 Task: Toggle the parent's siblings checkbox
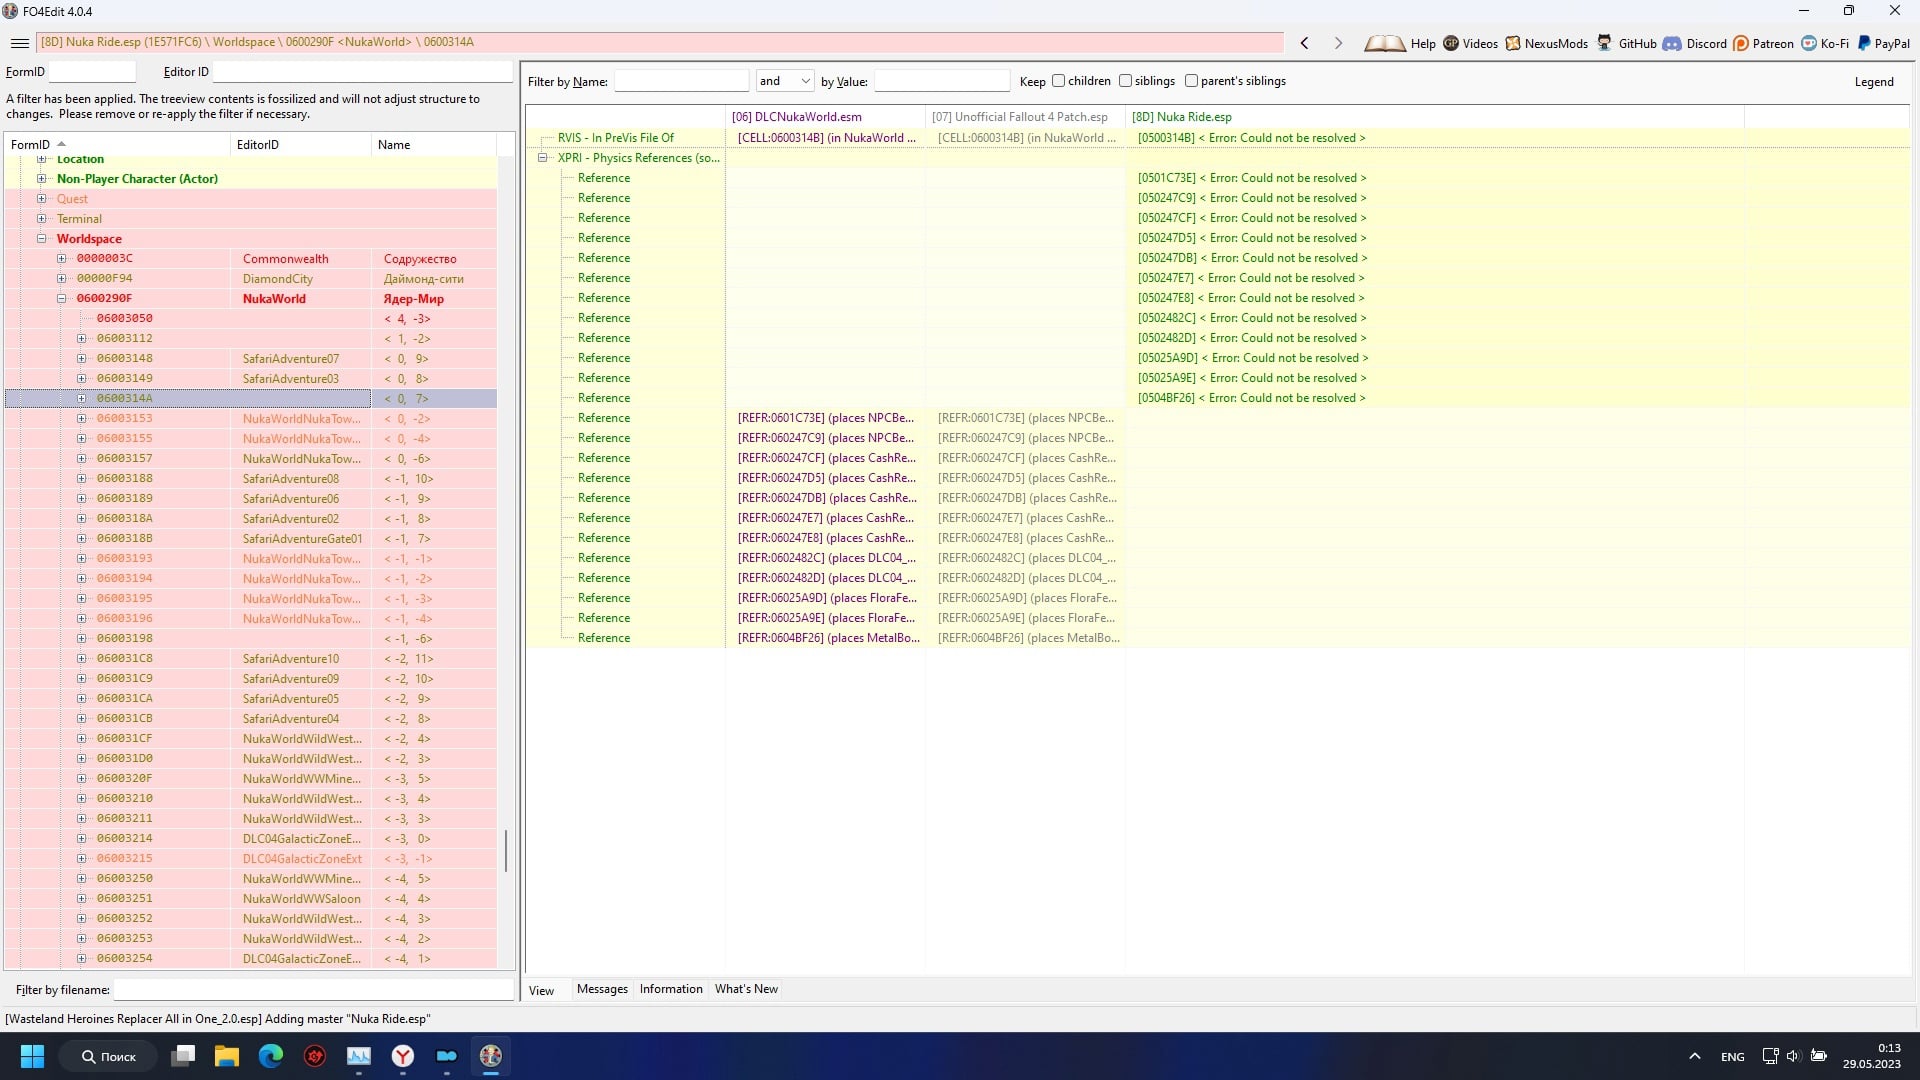point(1191,81)
